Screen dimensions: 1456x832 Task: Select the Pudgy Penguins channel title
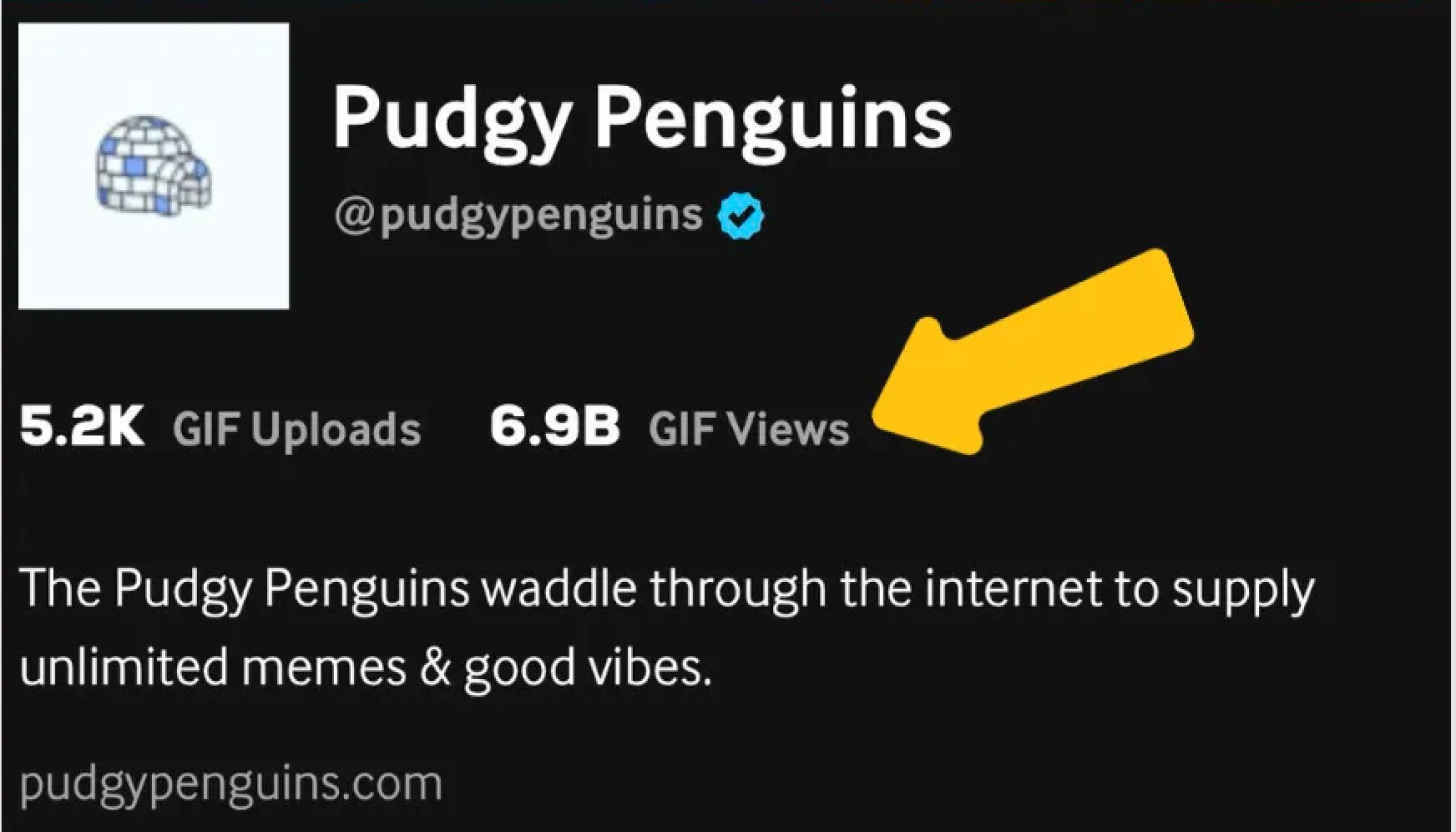point(641,118)
